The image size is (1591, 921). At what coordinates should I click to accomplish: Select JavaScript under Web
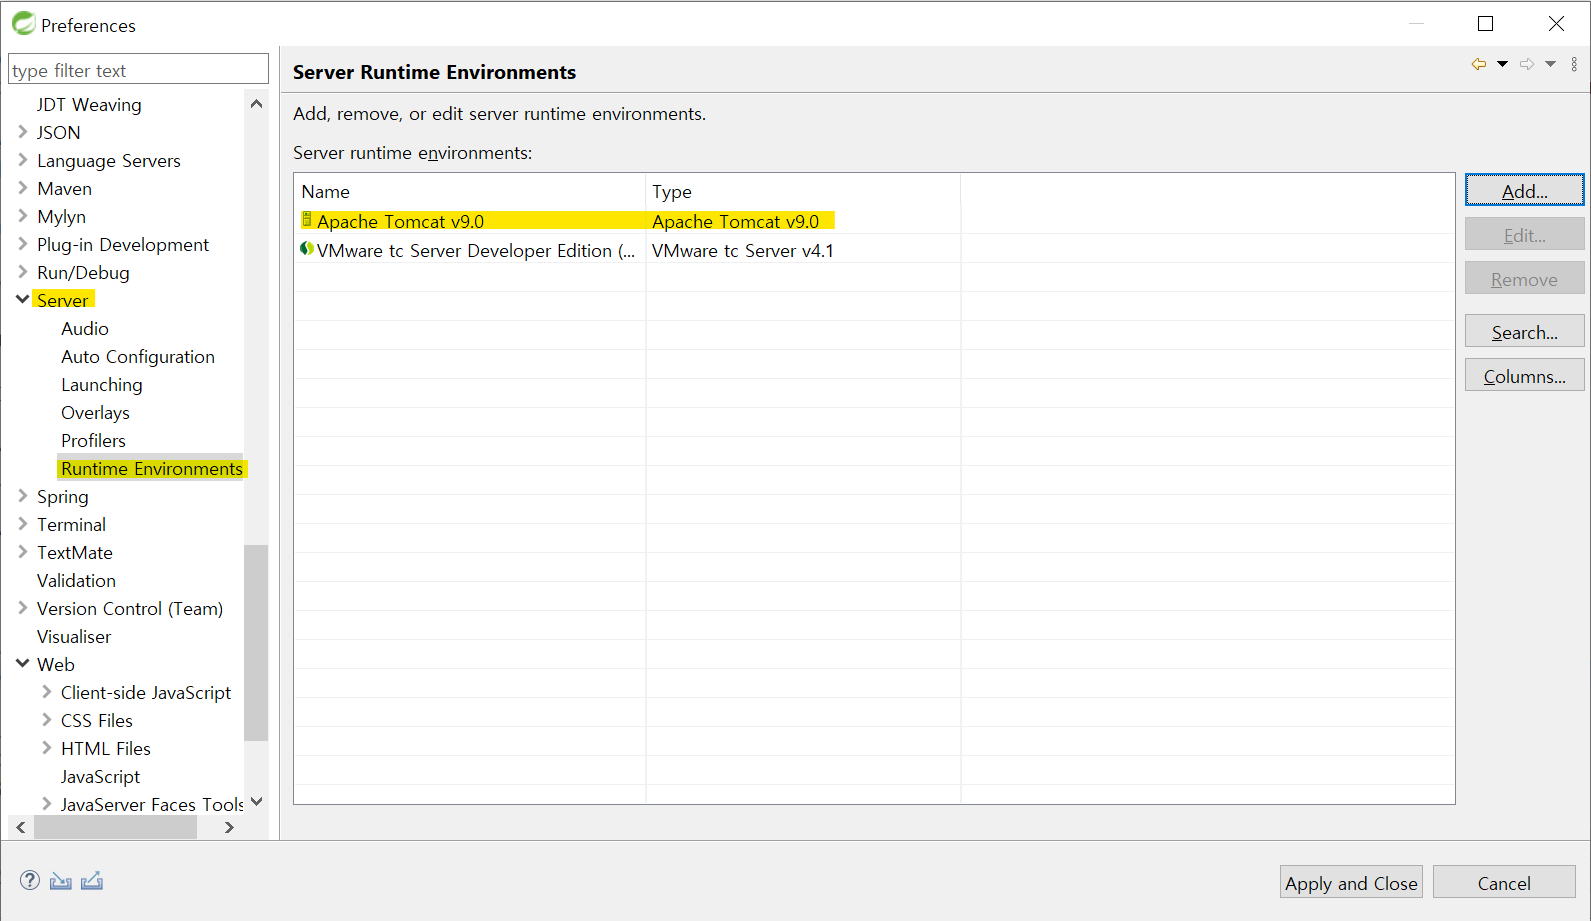point(100,776)
